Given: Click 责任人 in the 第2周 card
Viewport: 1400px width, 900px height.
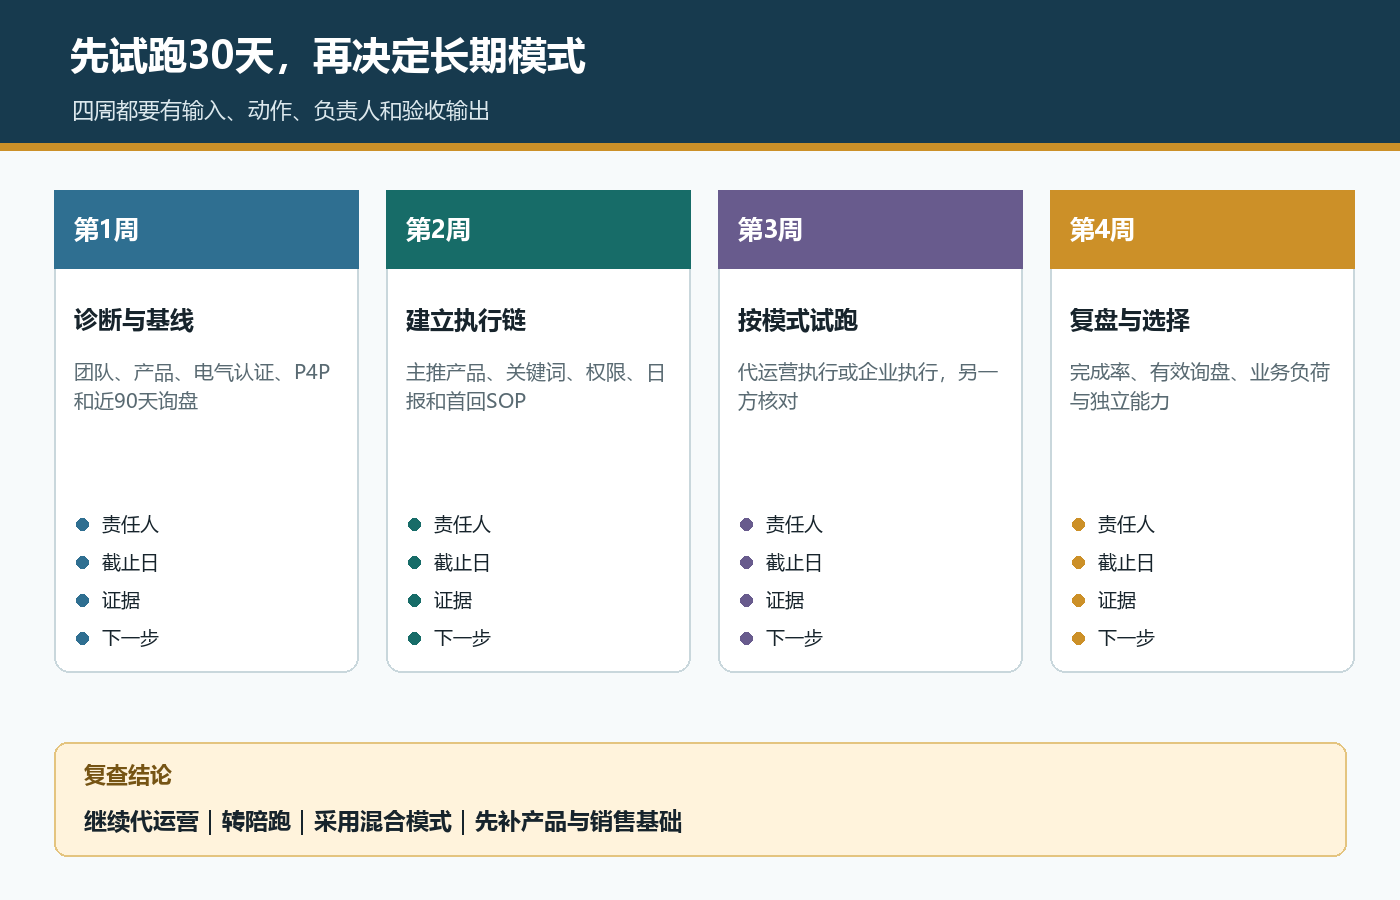Looking at the screenshot, I should 462,525.
